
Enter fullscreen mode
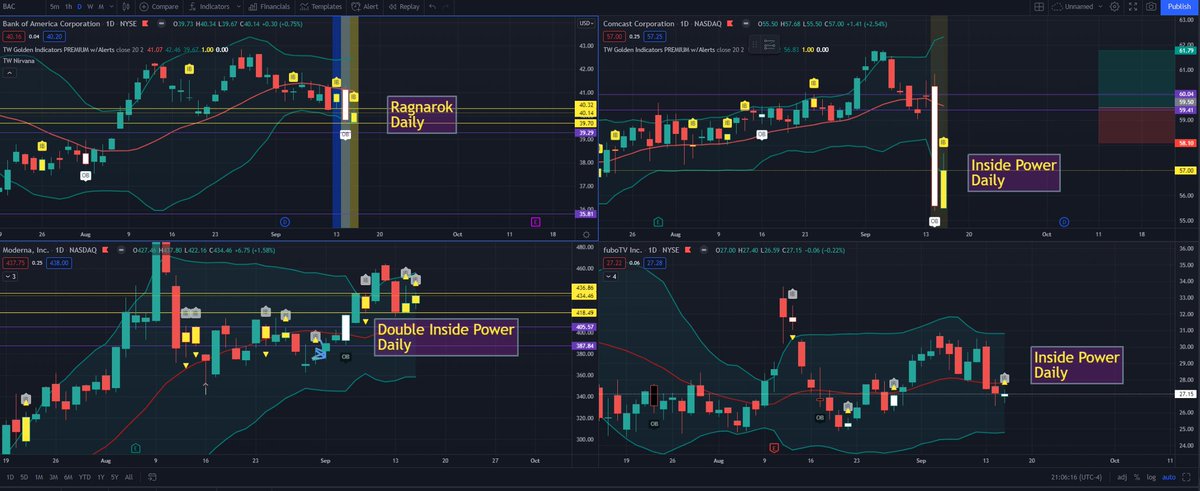[1133, 7]
